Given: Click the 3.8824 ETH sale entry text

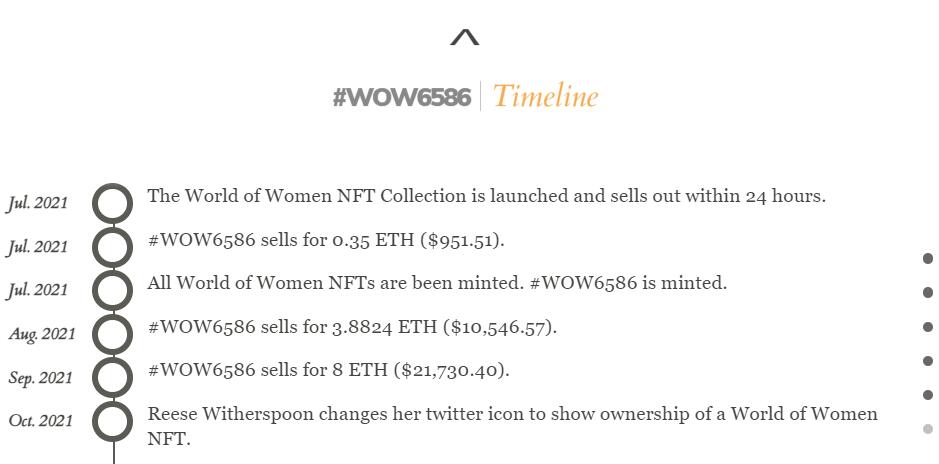Looking at the screenshot, I should pyautogui.click(x=352, y=327).
